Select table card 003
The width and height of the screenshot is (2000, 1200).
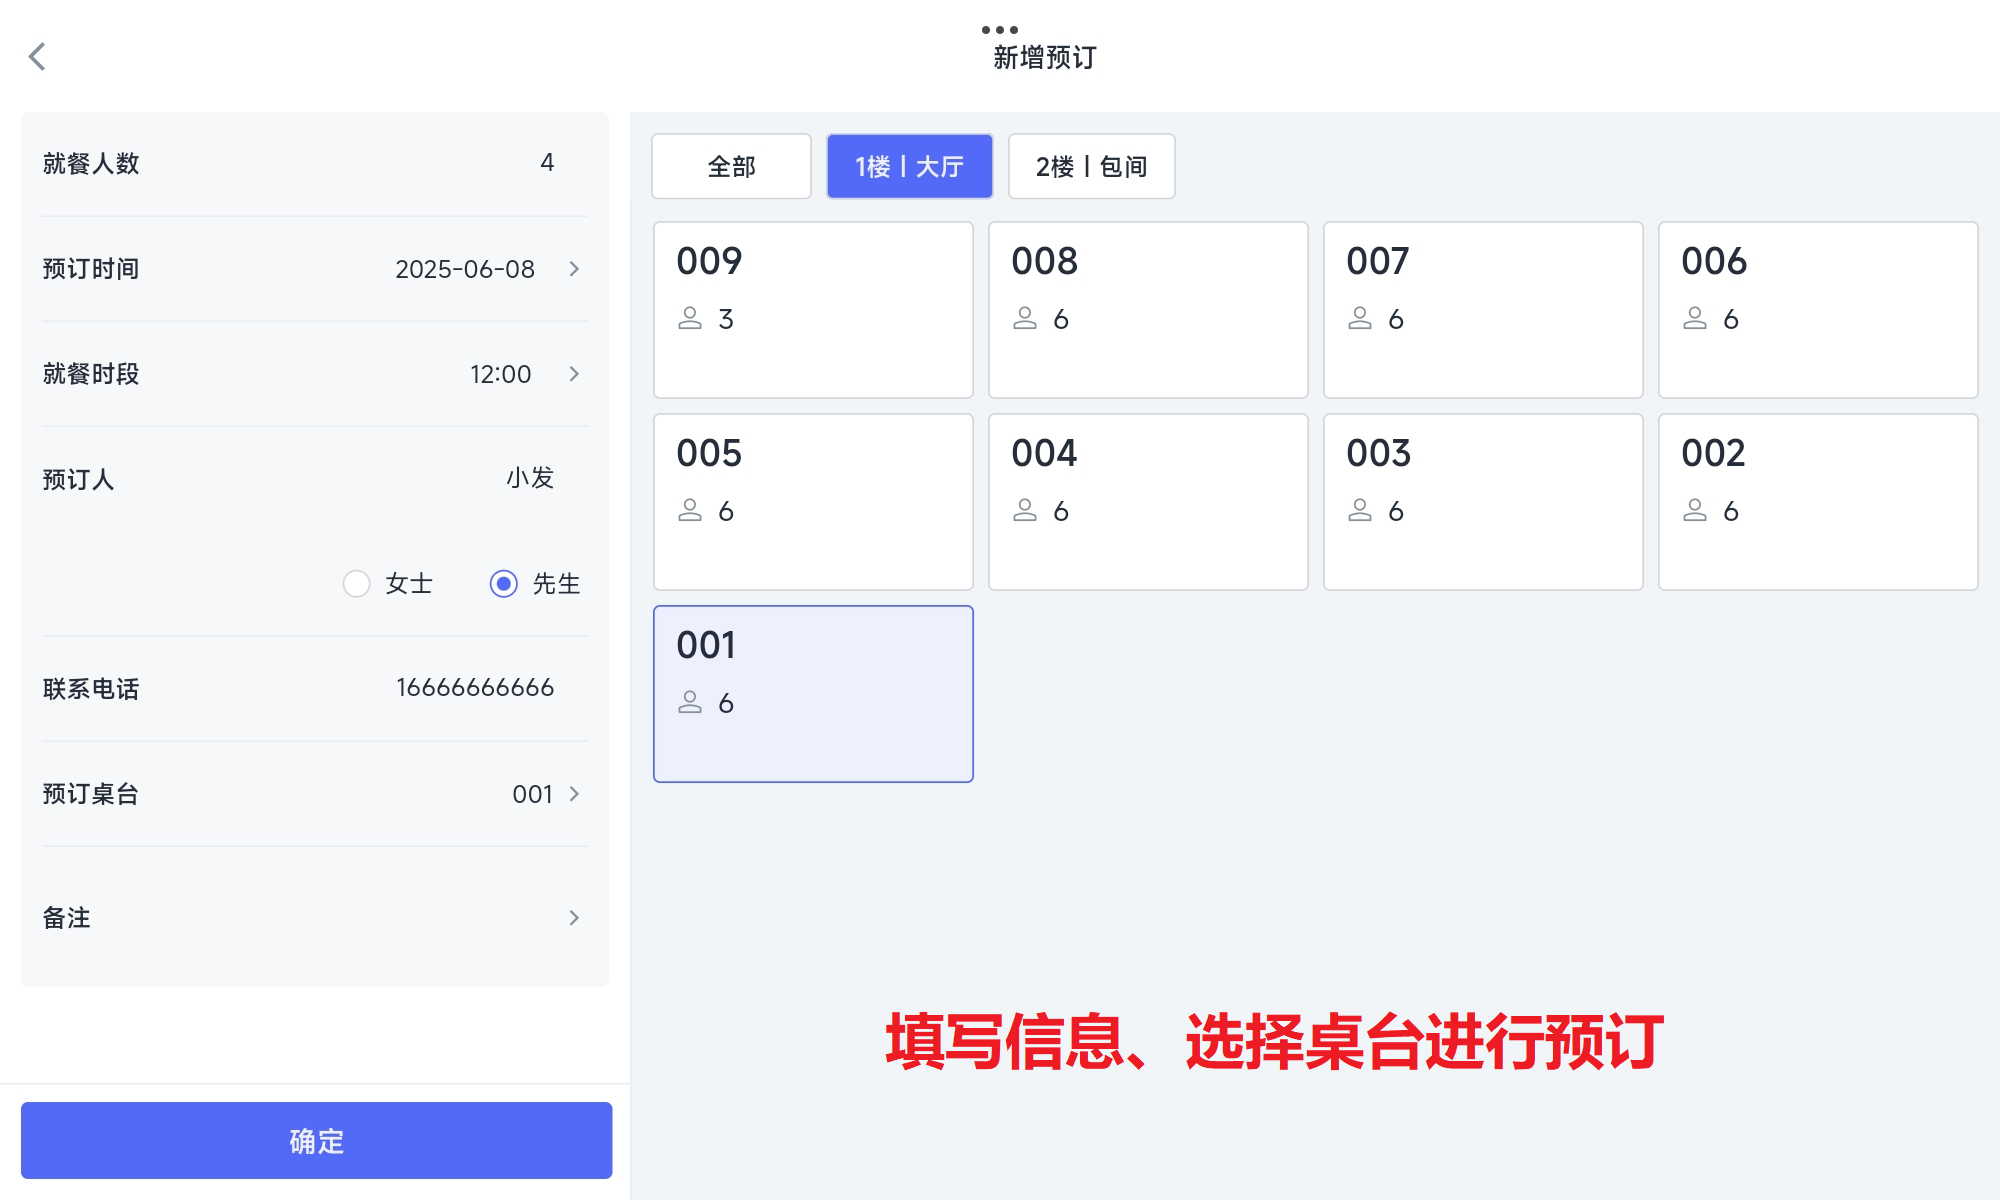point(1483,502)
